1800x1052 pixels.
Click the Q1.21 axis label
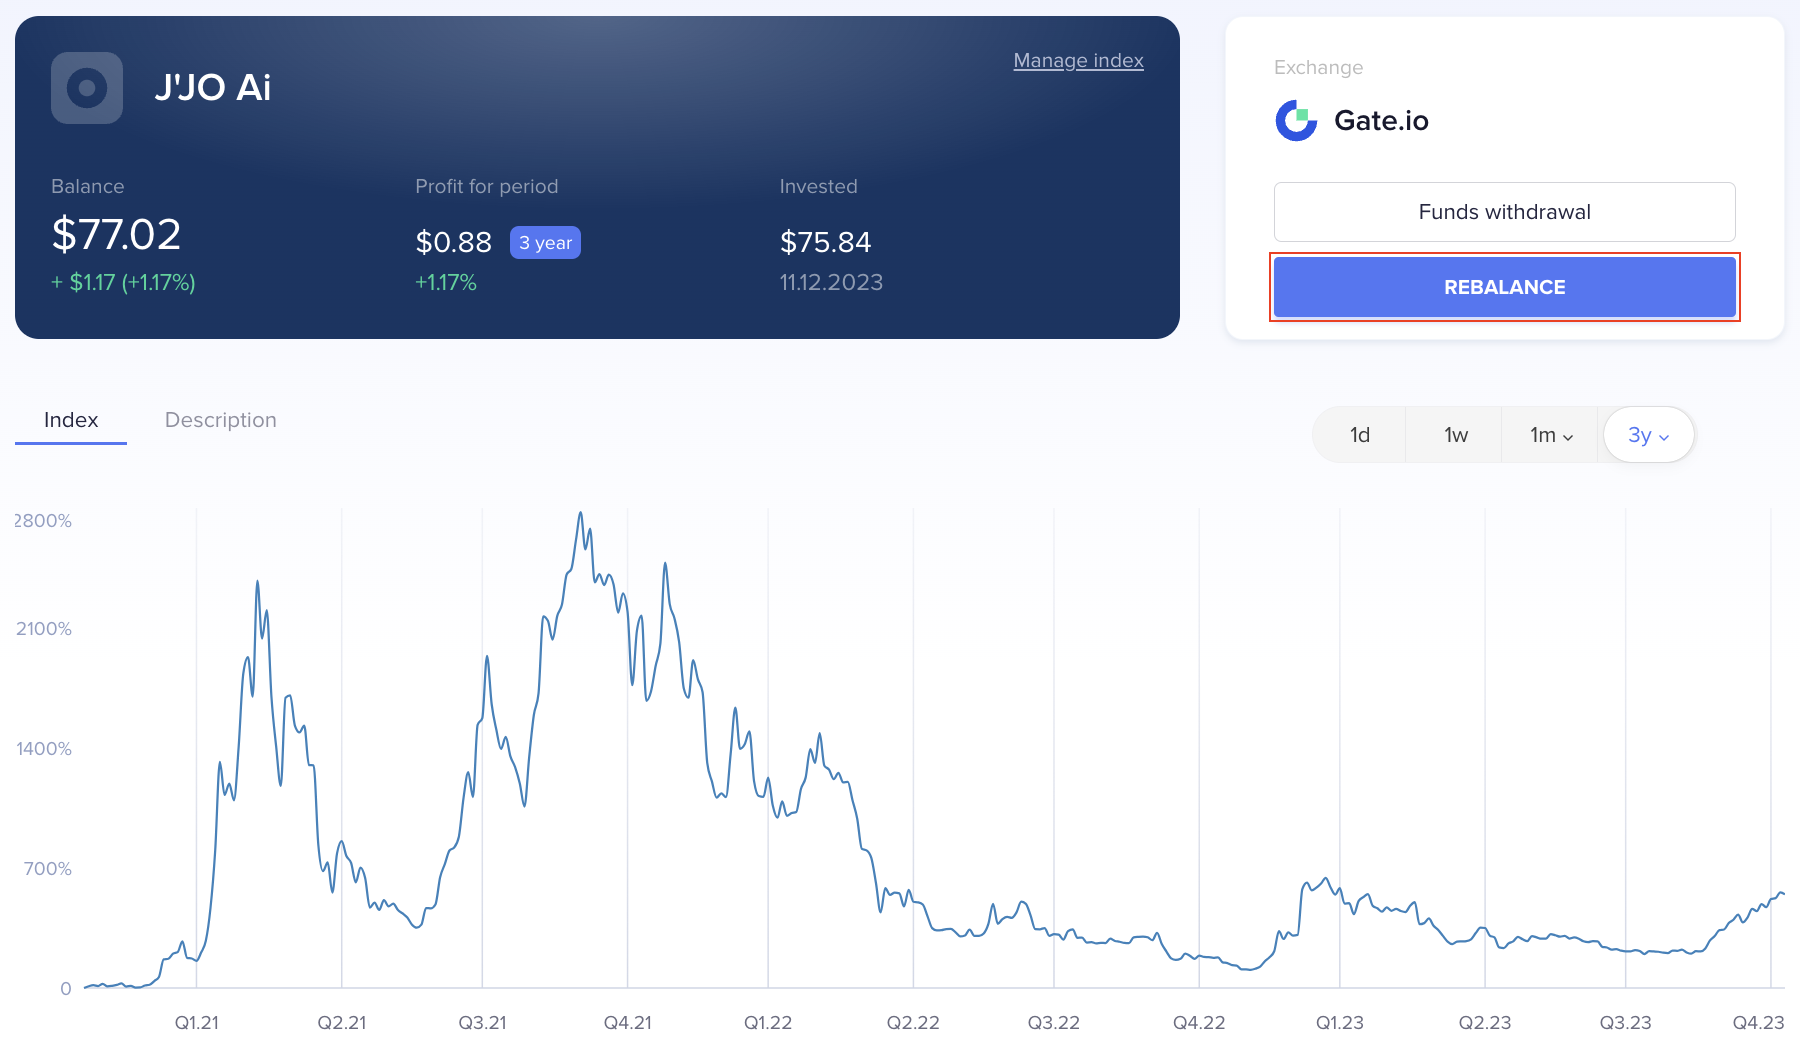pyautogui.click(x=196, y=1023)
